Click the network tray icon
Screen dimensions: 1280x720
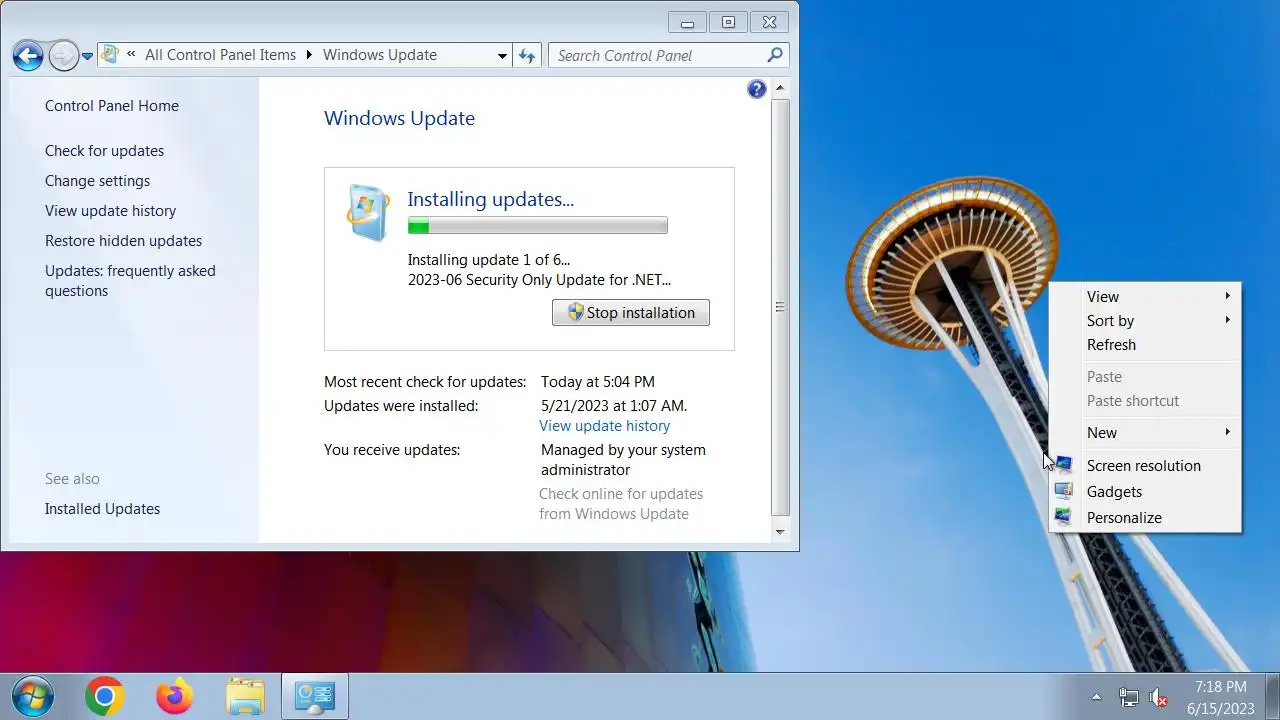1128,697
